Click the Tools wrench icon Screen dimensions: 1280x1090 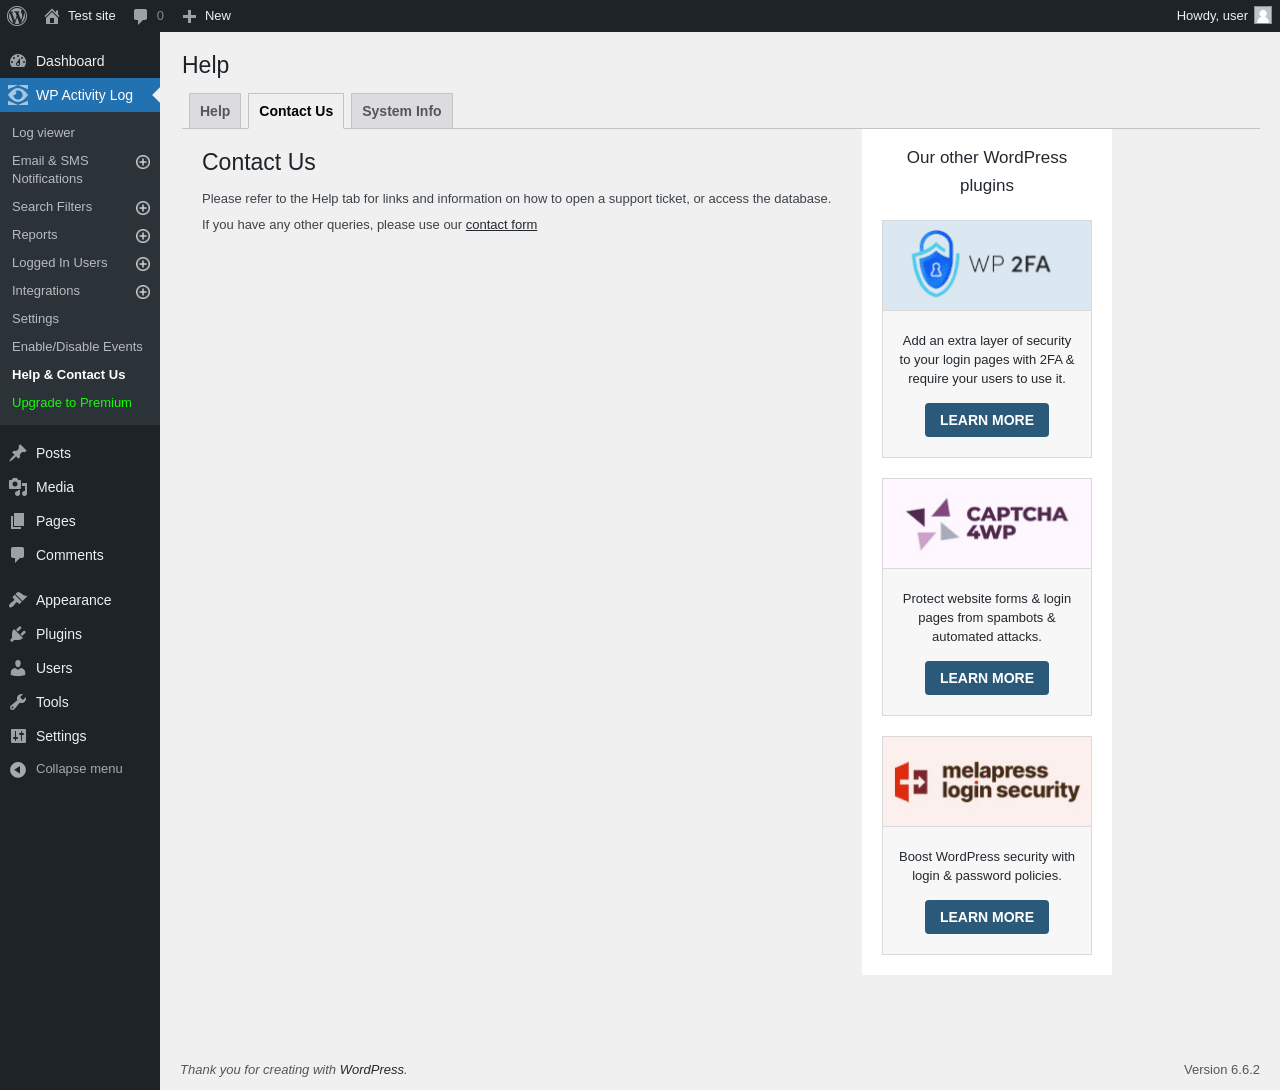point(18,702)
